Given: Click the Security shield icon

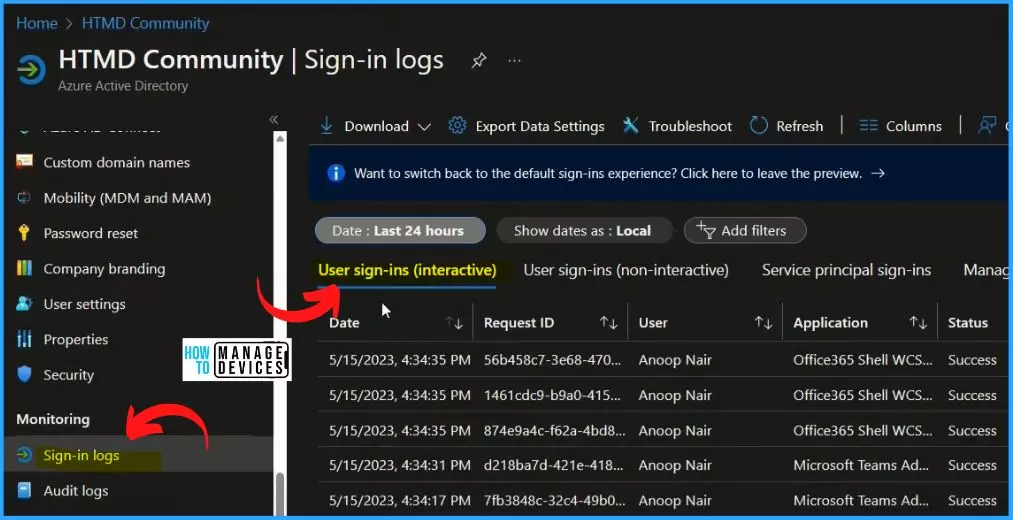Looking at the screenshot, I should click(24, 375).
